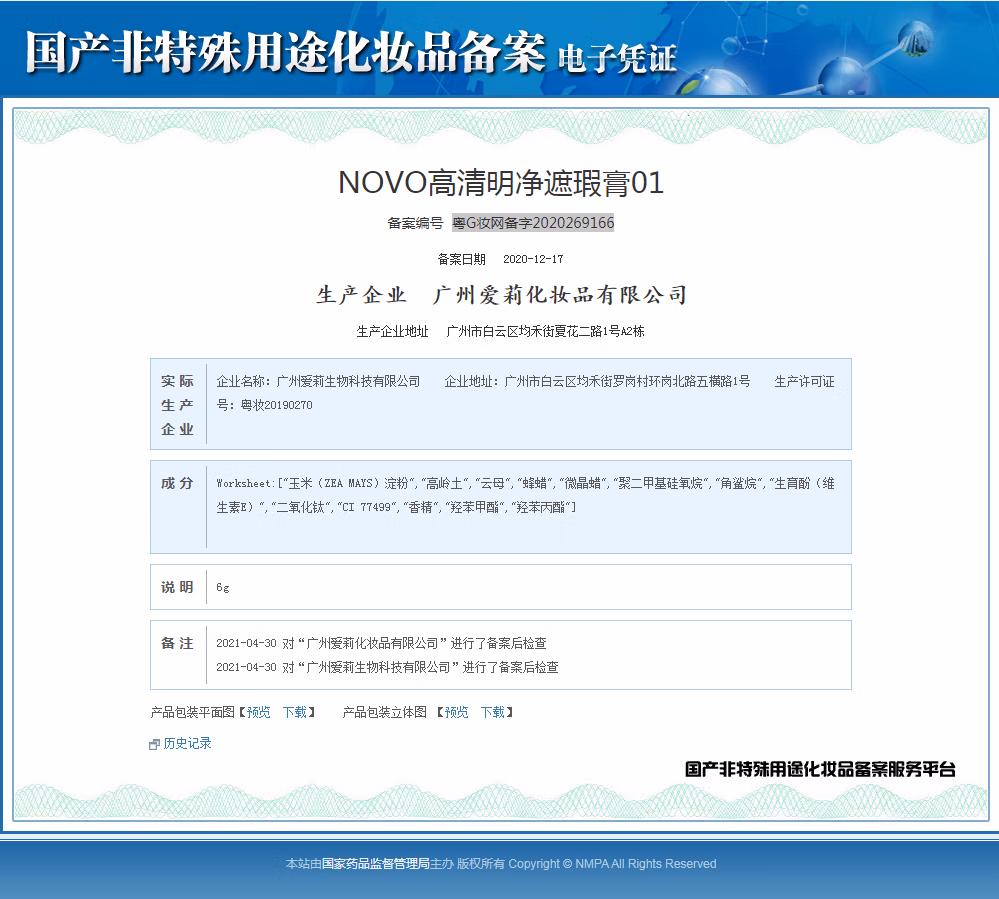This screenshot has height=899, width=999.
Task: Select the filing number 粤G妆网备字2020269166
Action: (x=533, y=223)
